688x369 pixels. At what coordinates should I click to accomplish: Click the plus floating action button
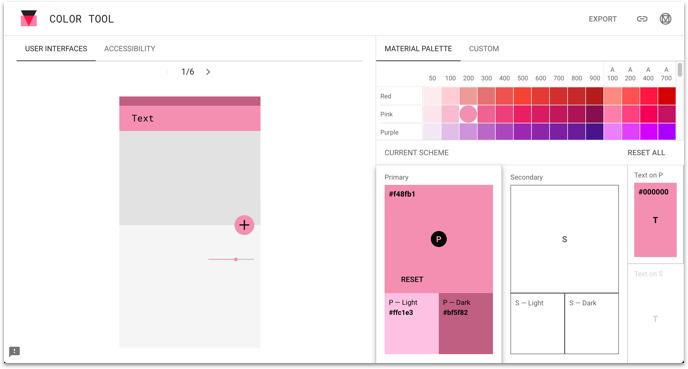click(x=244, y=225)
